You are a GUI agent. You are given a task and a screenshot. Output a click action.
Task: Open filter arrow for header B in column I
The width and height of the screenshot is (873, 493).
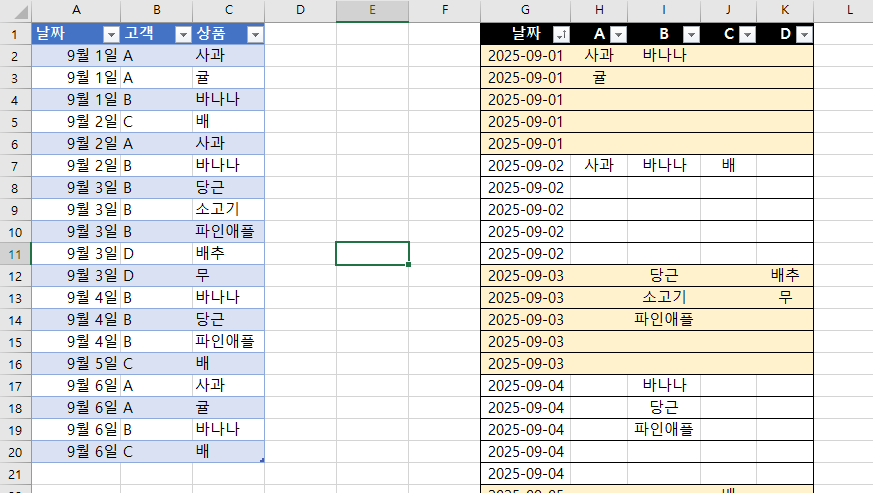coord(690,34)
